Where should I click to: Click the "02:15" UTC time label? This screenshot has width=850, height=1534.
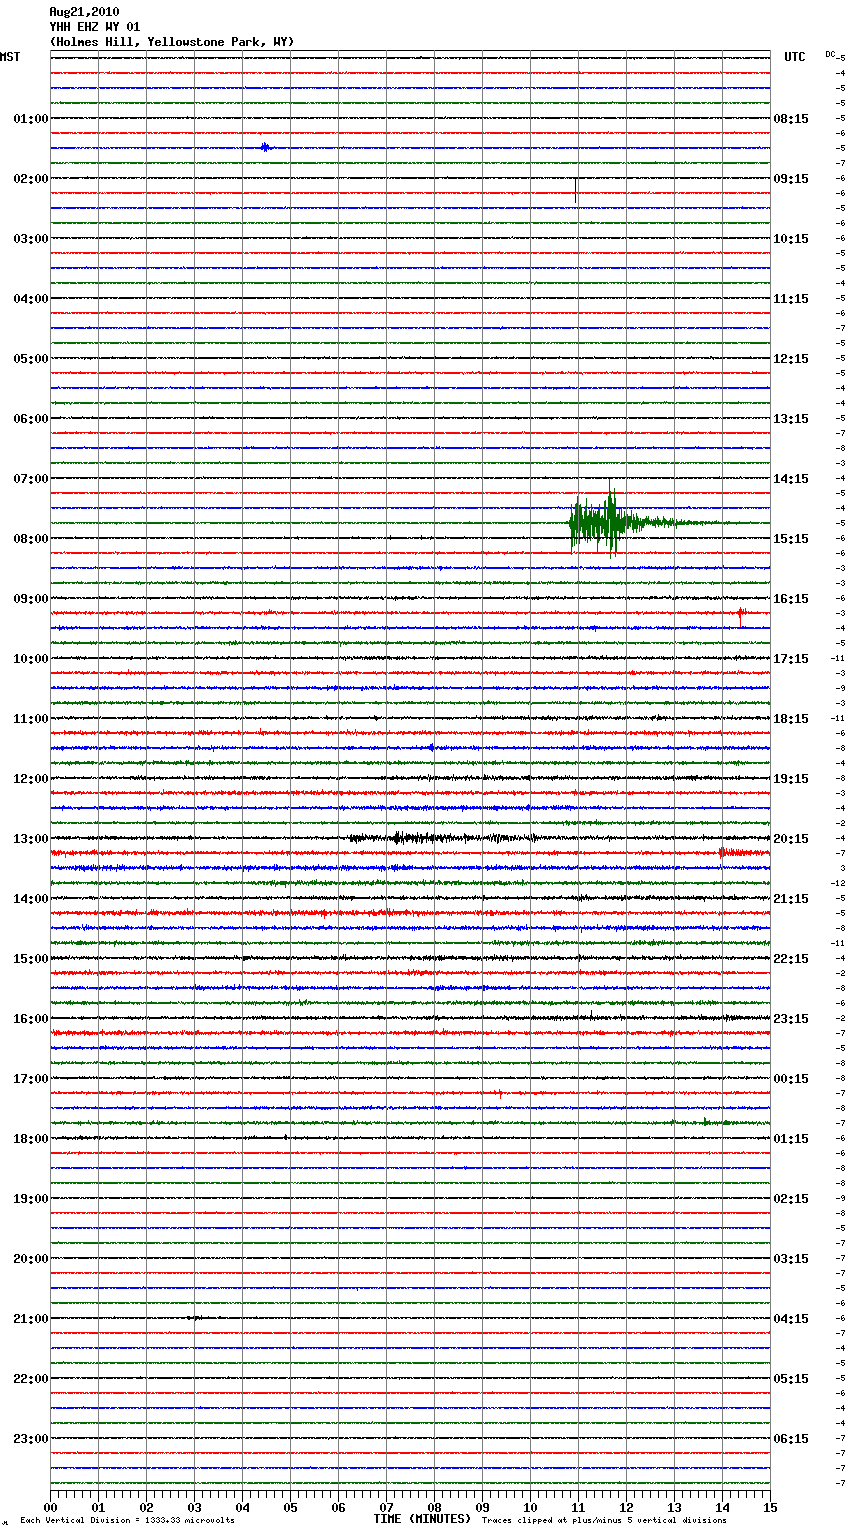[x=791, y=1199]
